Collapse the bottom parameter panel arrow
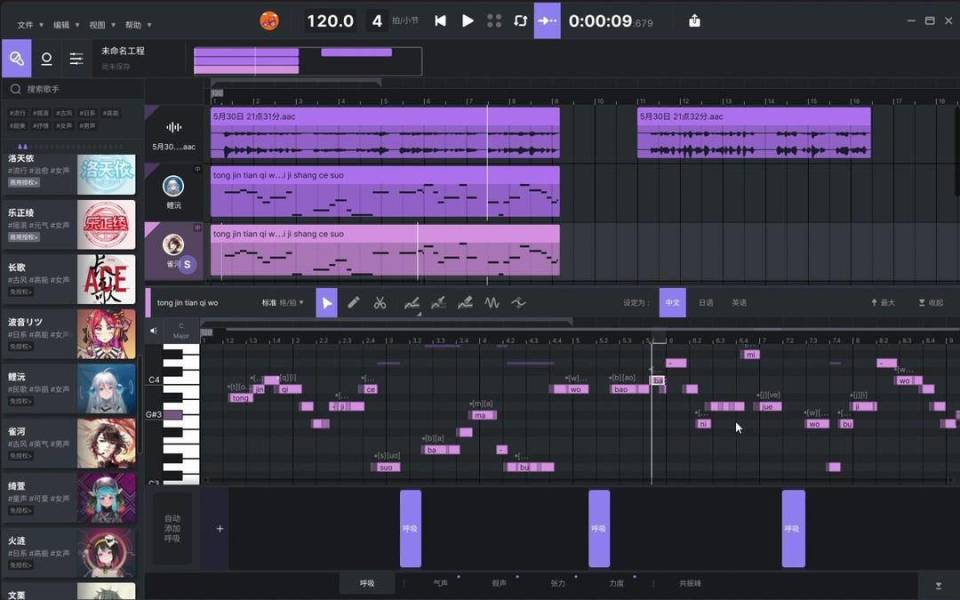 (x=938, y=585)
